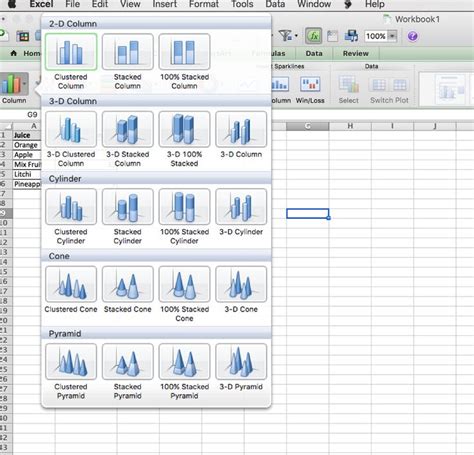Open the View menu
Screen dimensions: 474x455
130,4
